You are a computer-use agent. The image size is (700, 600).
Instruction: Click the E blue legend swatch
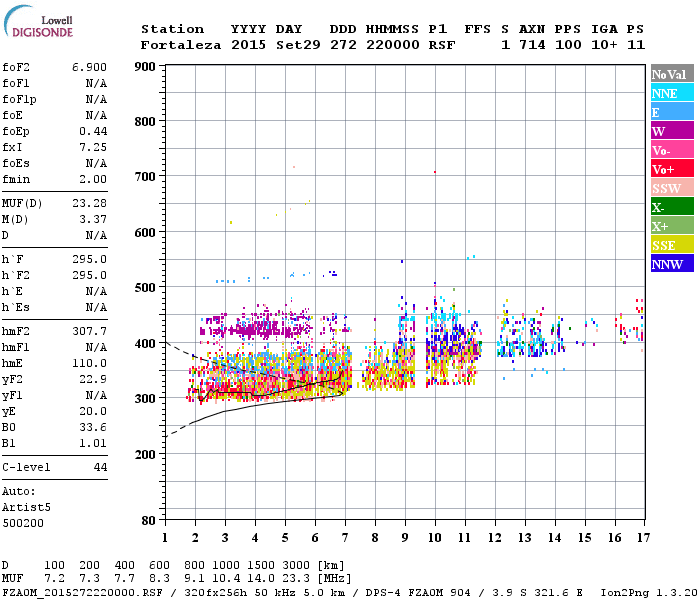click(x=672, y=112)
